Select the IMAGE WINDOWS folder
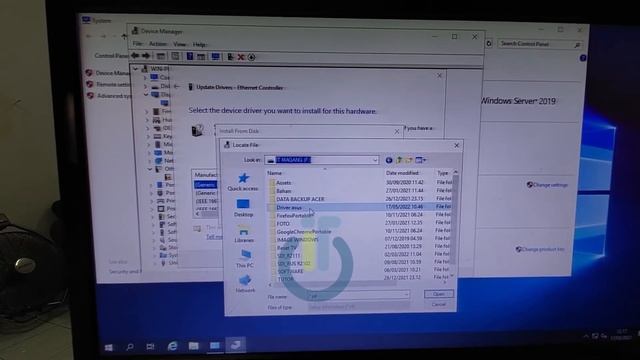 pos(298,240)
